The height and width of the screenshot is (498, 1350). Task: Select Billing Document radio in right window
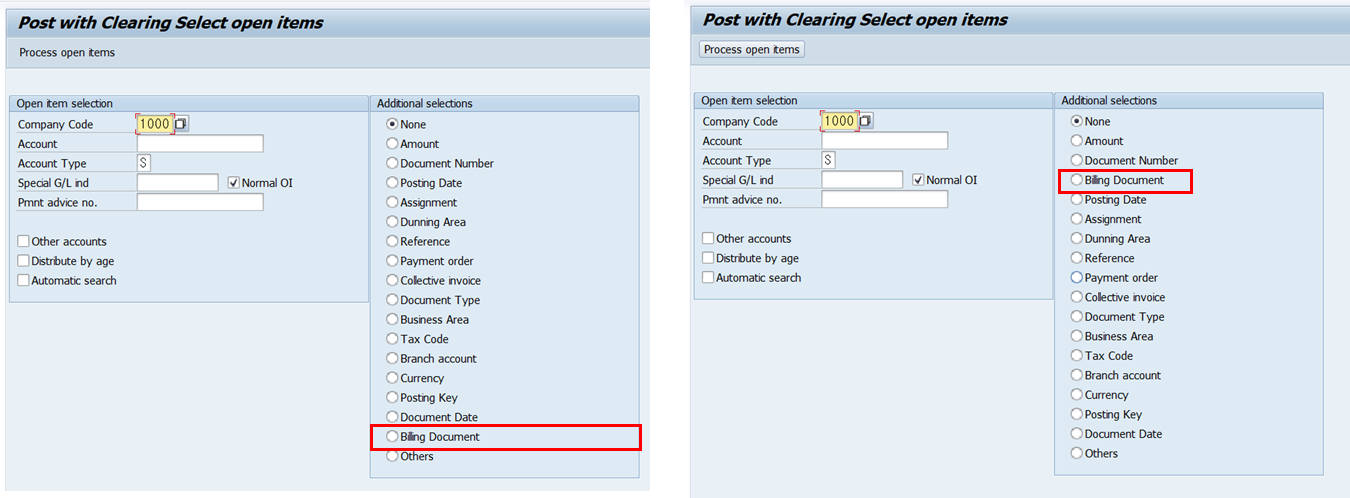tap(1076, 180)
